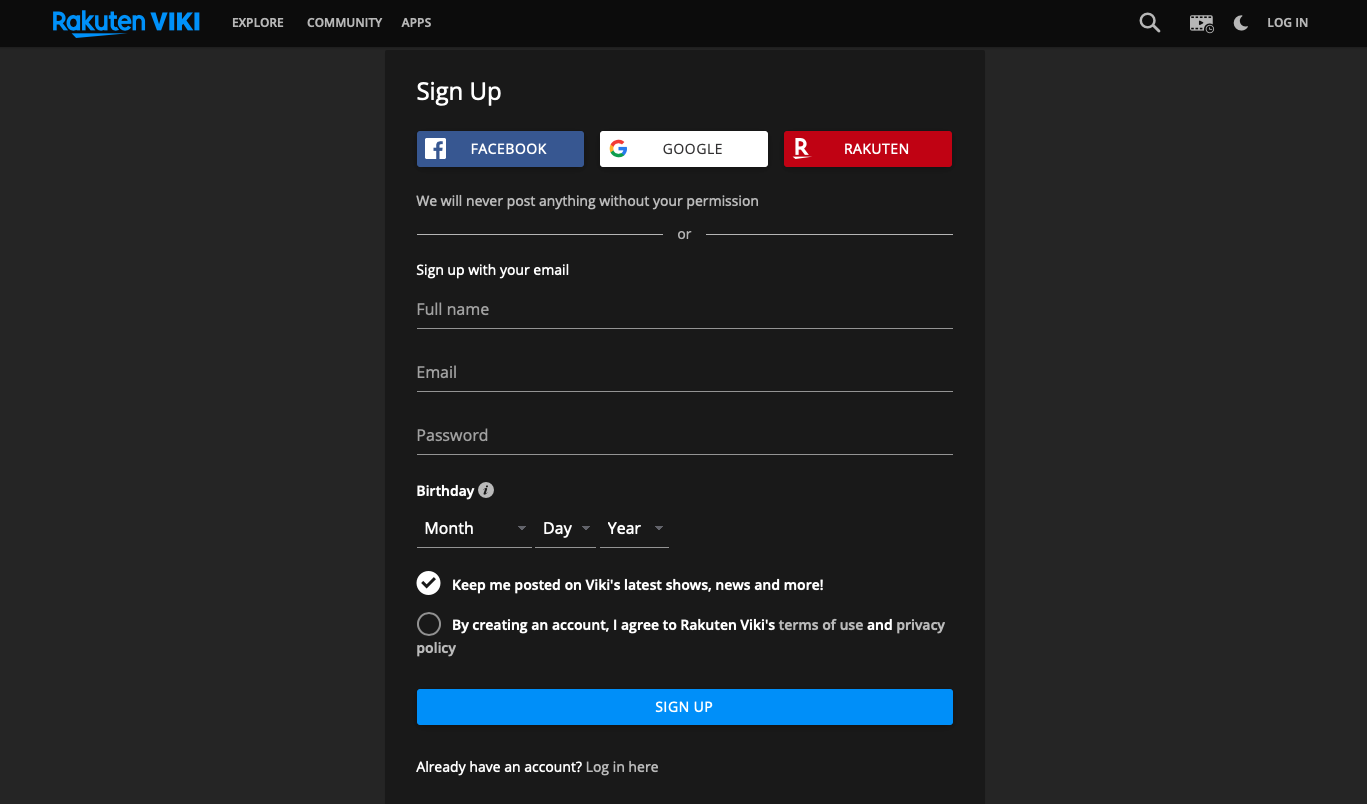Image resolution: width=1367 pixels, height=804 pixels.
Task: Click the birthday info icon
Action: pyautogui.click(x=486, y=490)
